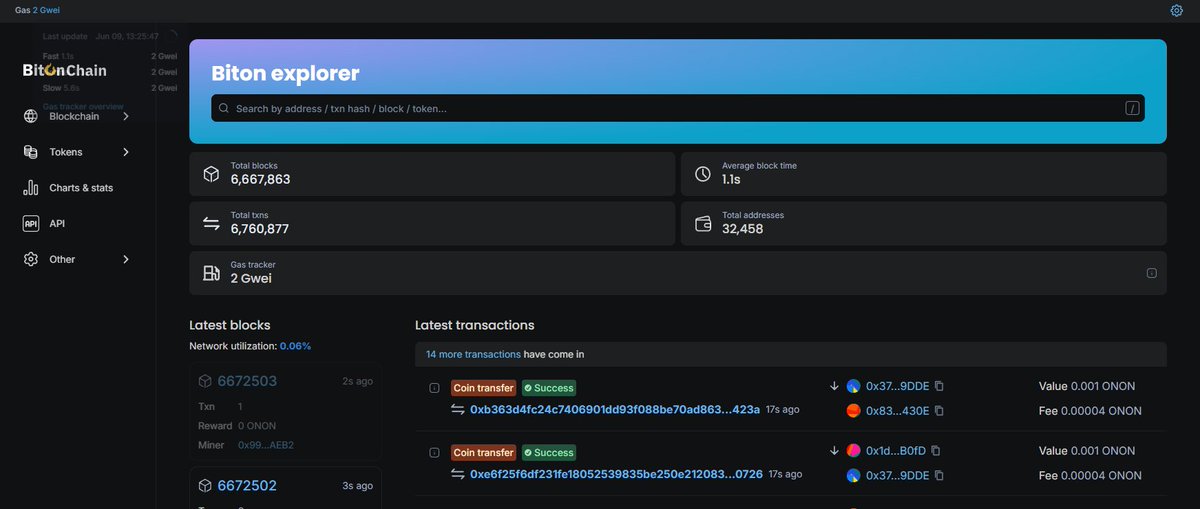1200x509 pixels.
Task: Click the Success badge on 423a transaction
Action: [x=549, y=388]
